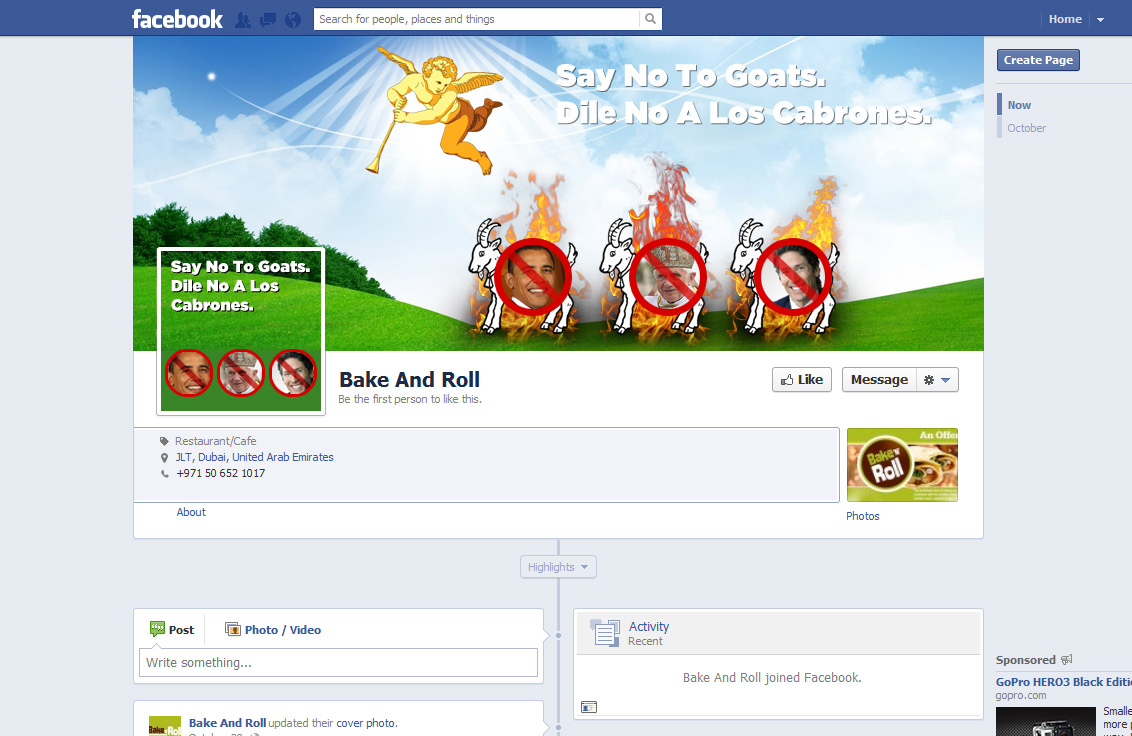1132x736 pixels.
Task: Open the post author avatar thumbnail
Action: (165, 726)
